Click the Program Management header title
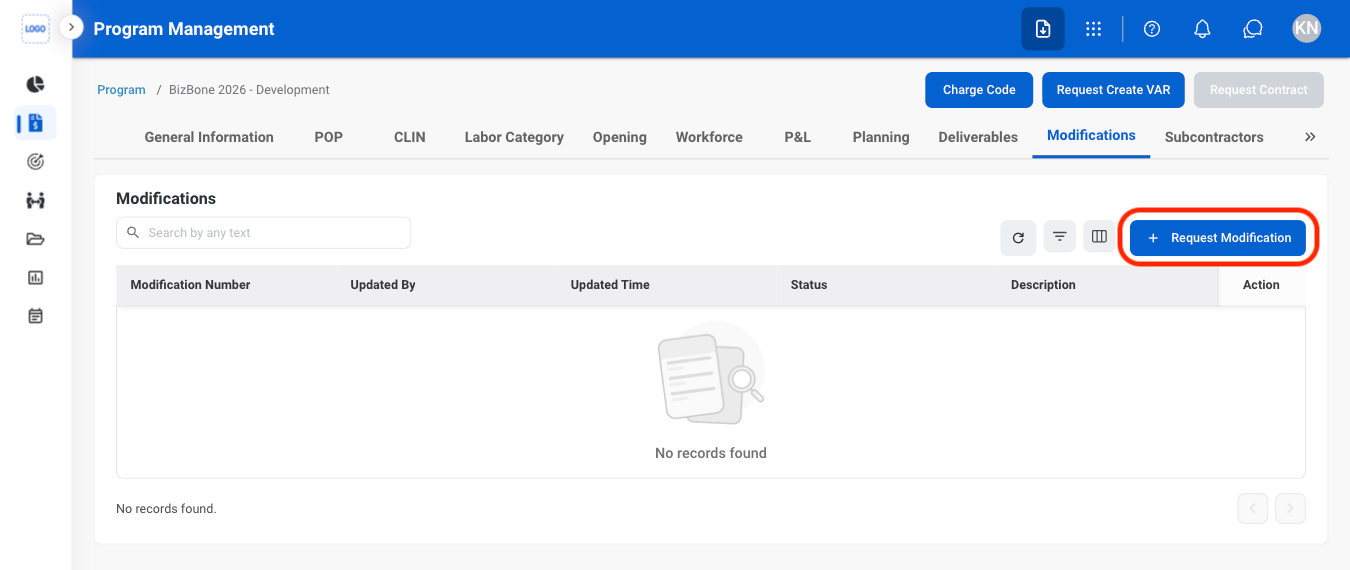 [184, 29]
